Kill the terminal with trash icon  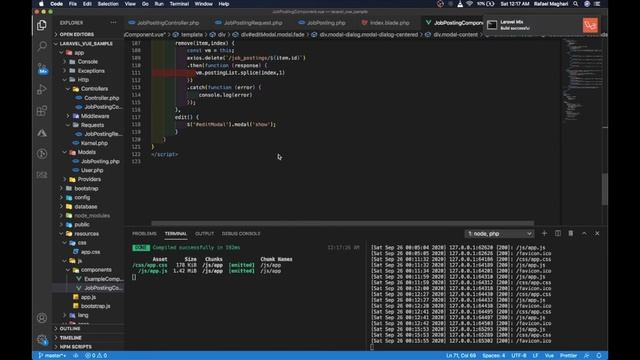pos(571,233)
